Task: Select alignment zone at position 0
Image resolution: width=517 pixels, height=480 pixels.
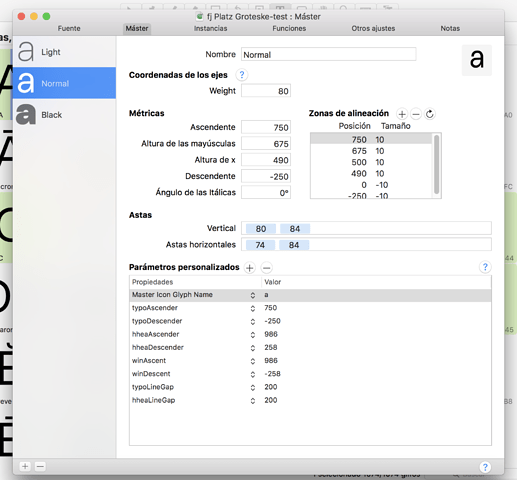Action: (371, 185)
